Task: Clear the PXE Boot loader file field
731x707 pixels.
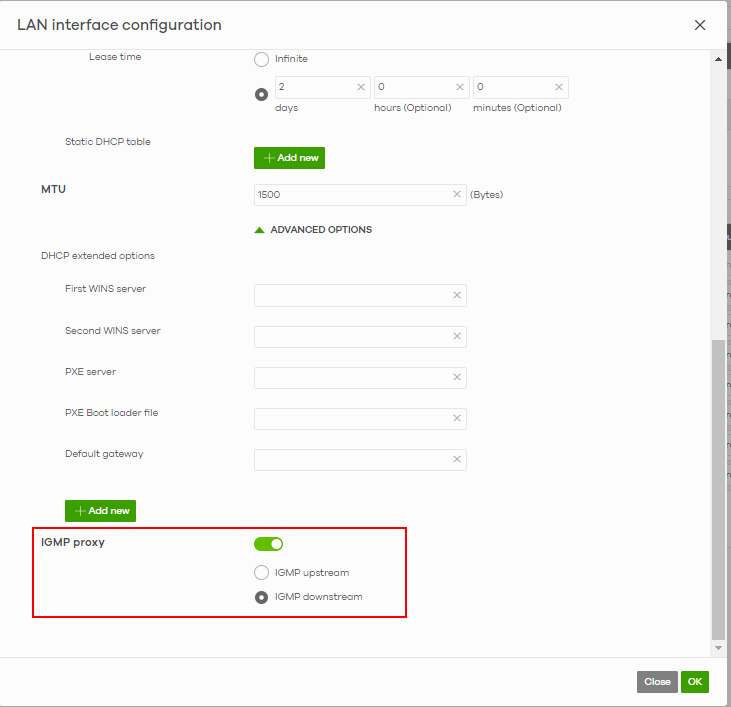Action: (x=457, y=419)
